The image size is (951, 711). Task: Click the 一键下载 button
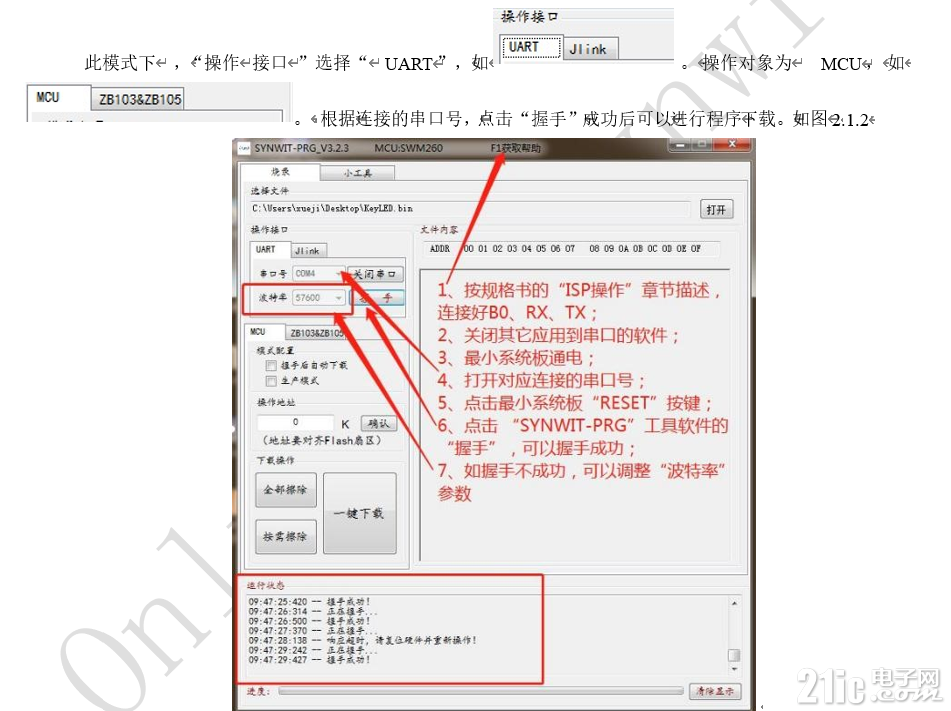coord(360,513)
